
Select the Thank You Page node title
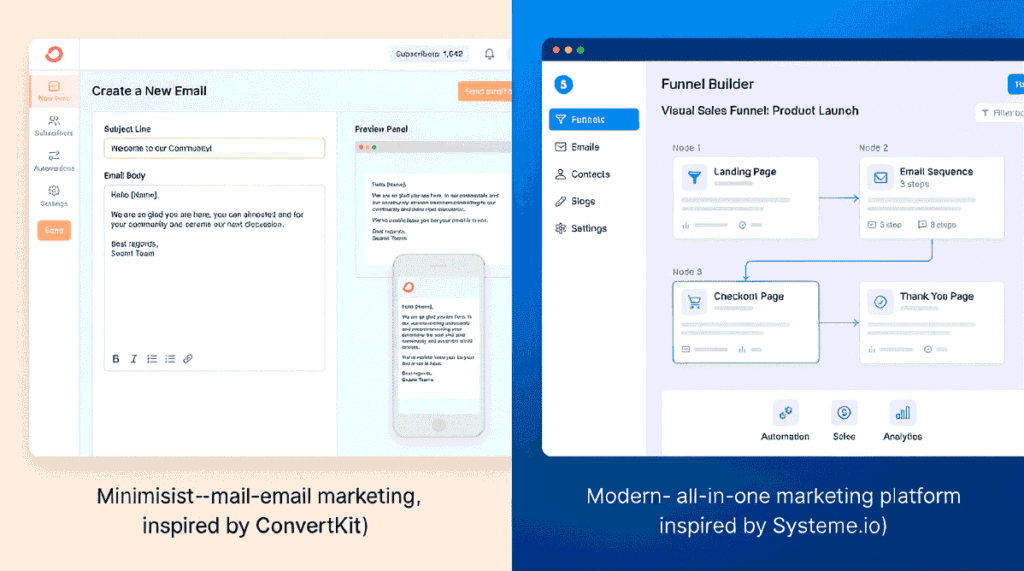[x=936, y=297]
